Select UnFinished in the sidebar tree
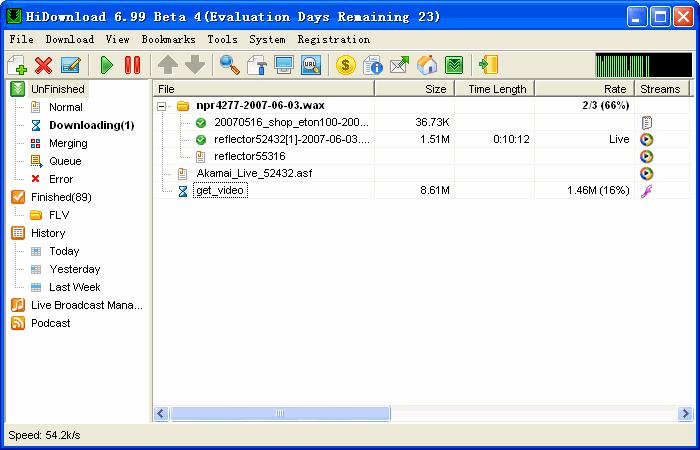Image resolution: width=700 pixels, height=450 pixels. [x=58, y=89]
